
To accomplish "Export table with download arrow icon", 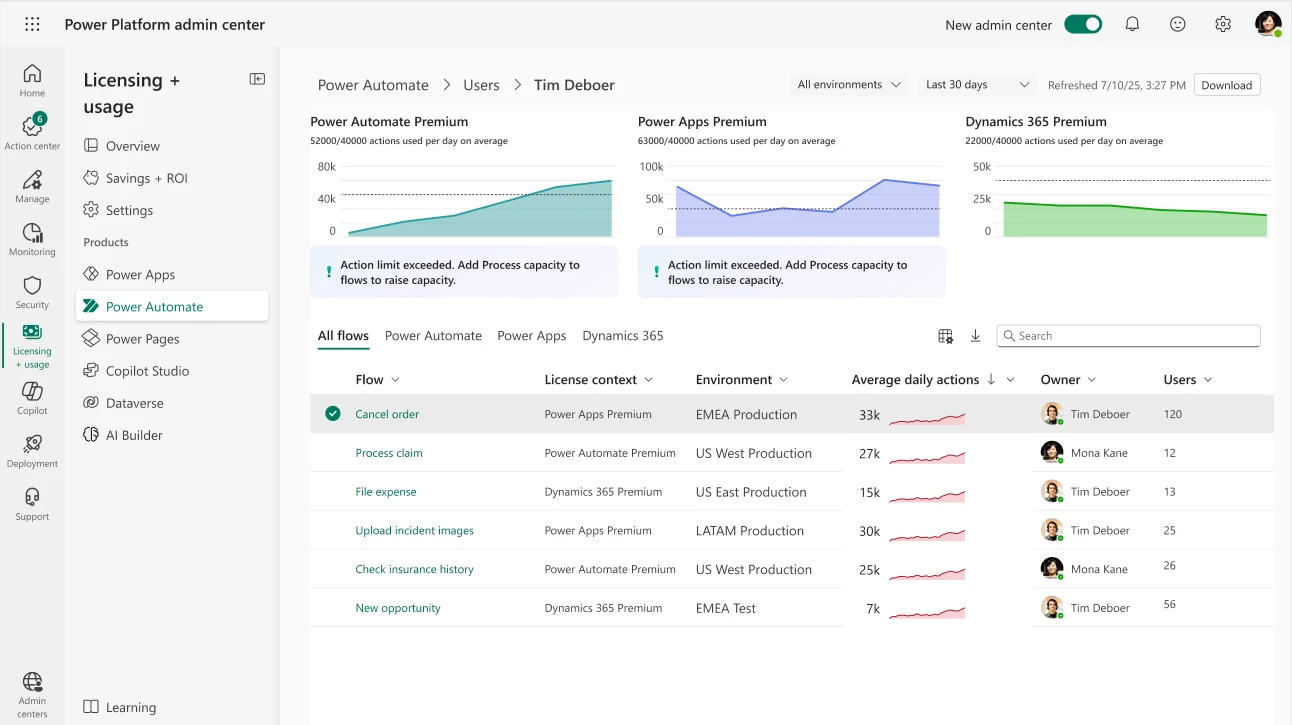I will click(975, 336).
